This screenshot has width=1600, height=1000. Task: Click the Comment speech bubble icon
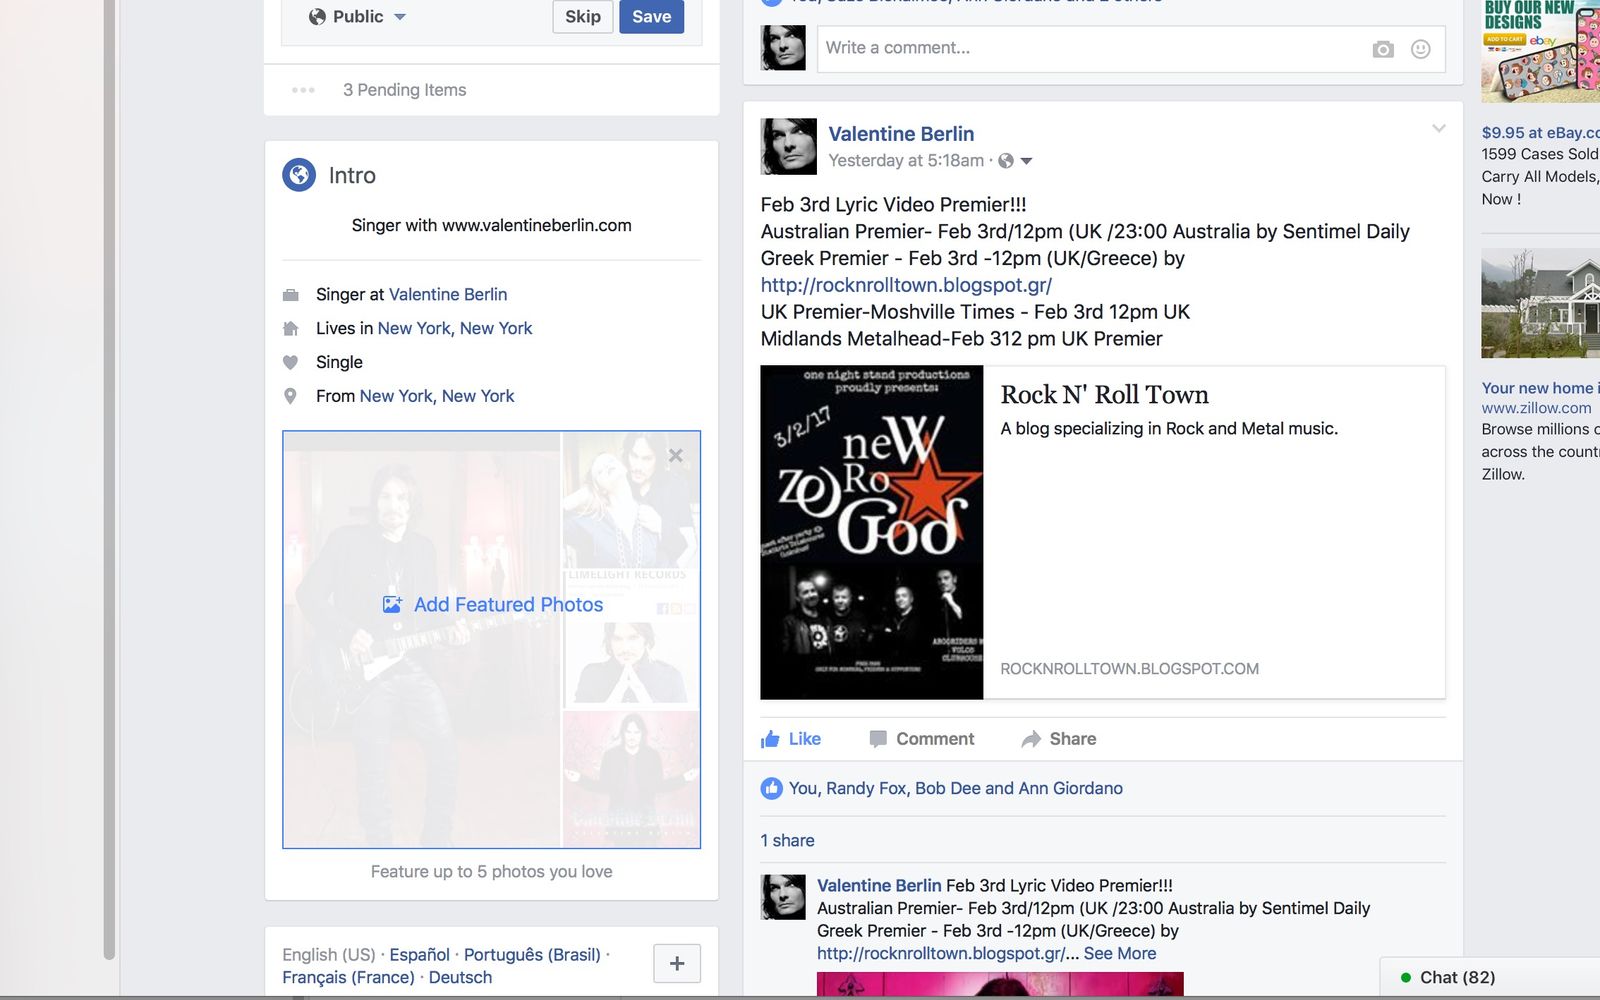pos(878,739)
